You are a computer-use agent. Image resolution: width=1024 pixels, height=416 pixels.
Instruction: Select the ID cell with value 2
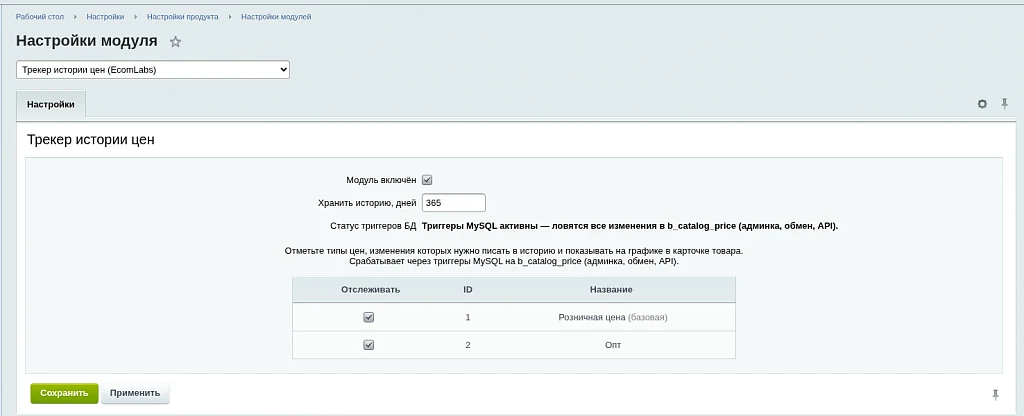(468, 345)
